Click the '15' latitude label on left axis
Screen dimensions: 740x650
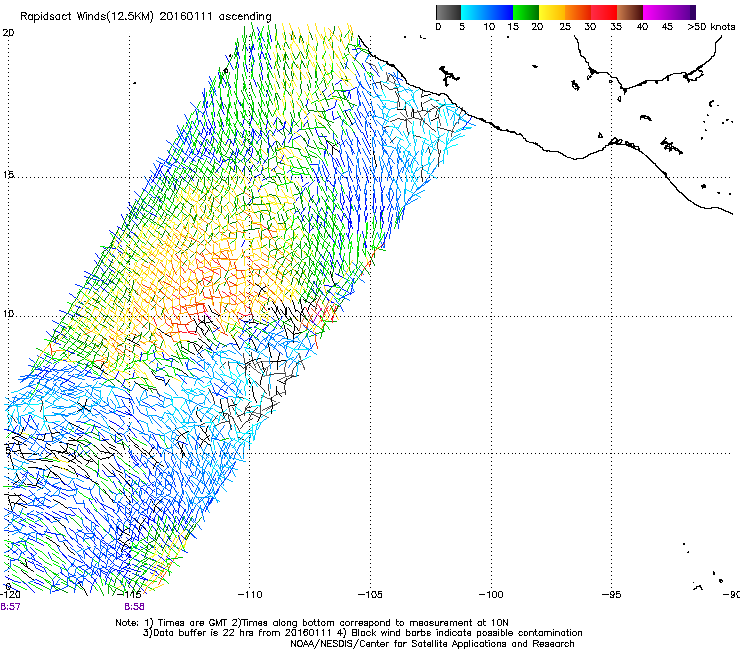pyautogui.click(x=8, y=175)
